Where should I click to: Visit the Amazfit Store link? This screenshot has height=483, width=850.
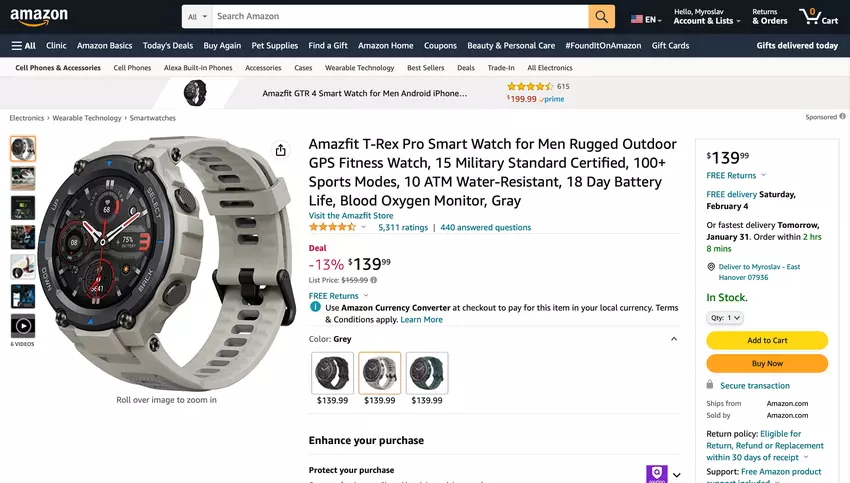point(351,216)
